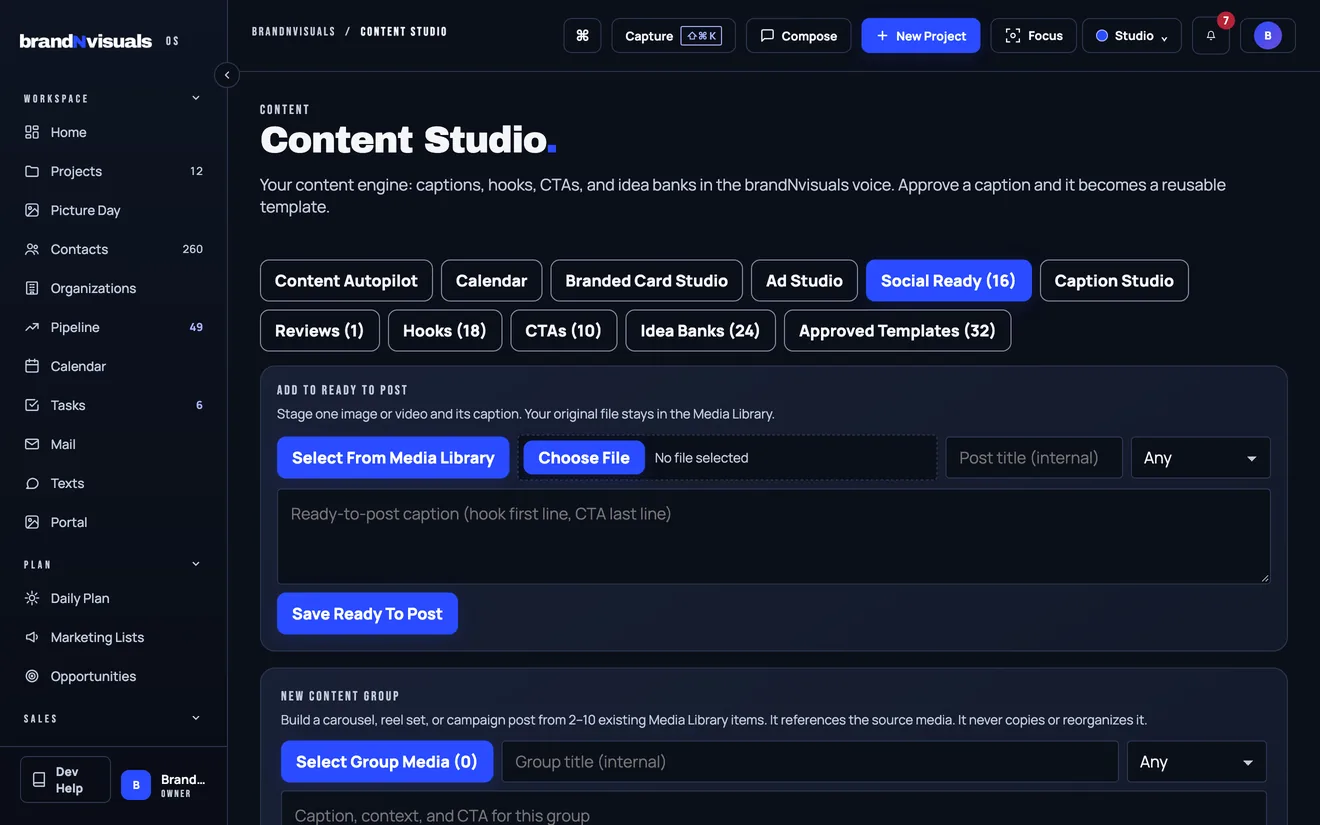Open Marketing Lists megaphone icon
Screen dimensions: 1320x825
click(32, 637)
